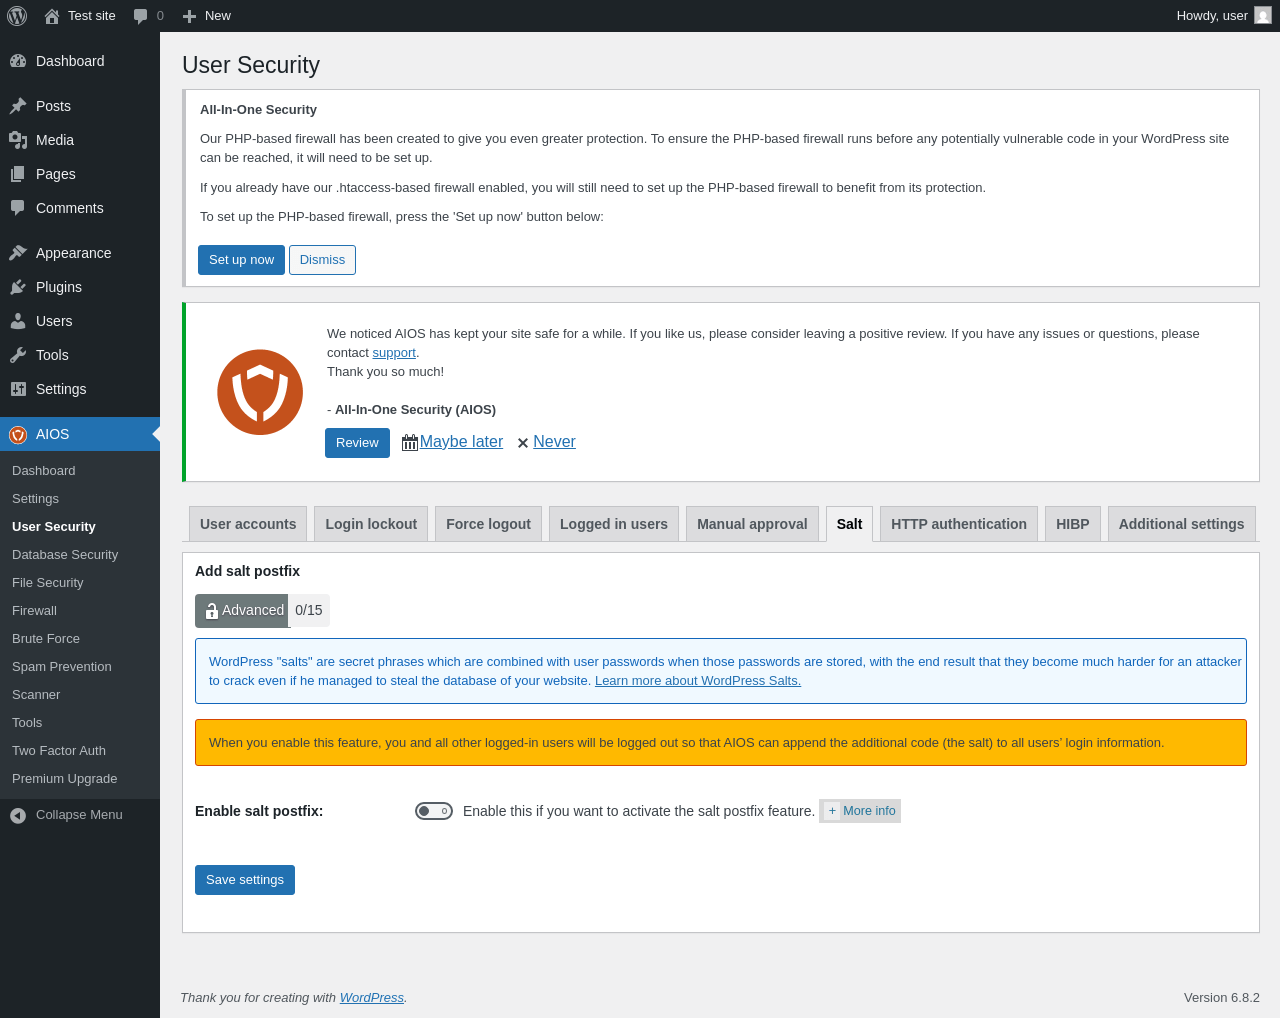Click the Howdy, user account text
1280x1018 pixels.
(1212, 16)
